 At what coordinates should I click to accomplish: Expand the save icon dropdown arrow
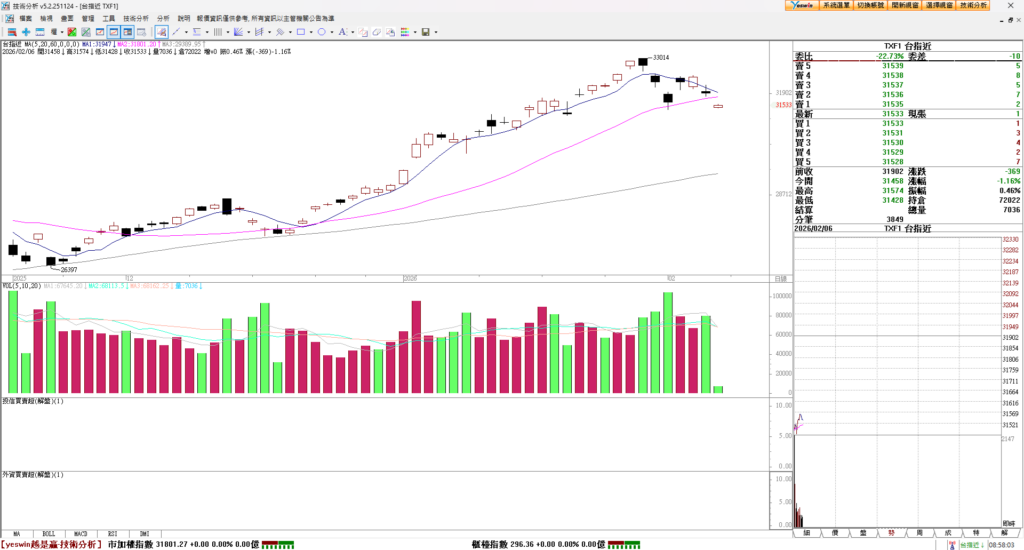click(x=436, y=32)
